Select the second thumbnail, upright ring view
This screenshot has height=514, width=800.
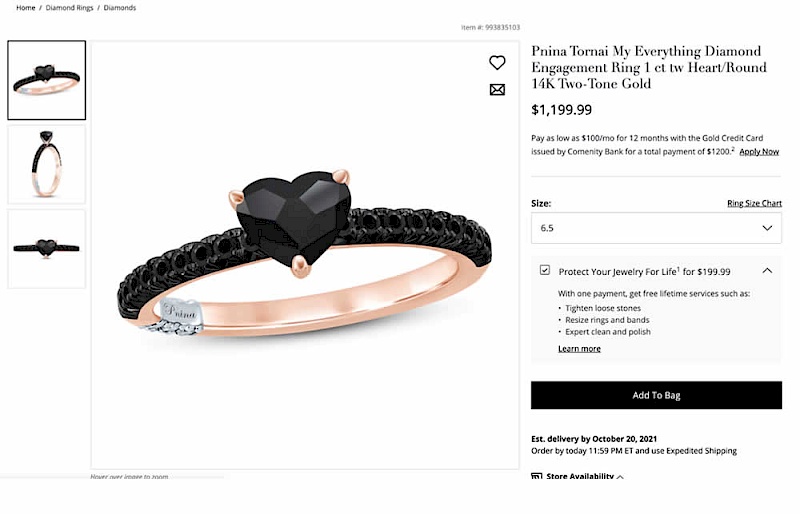(47, 164)
